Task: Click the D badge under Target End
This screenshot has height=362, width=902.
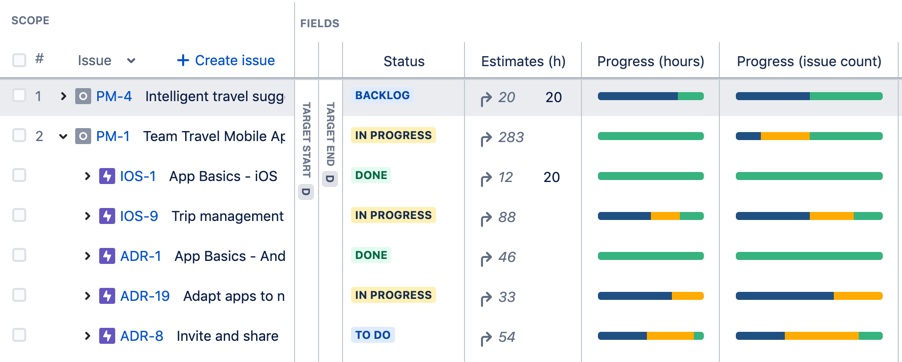Action: (330, 178)
